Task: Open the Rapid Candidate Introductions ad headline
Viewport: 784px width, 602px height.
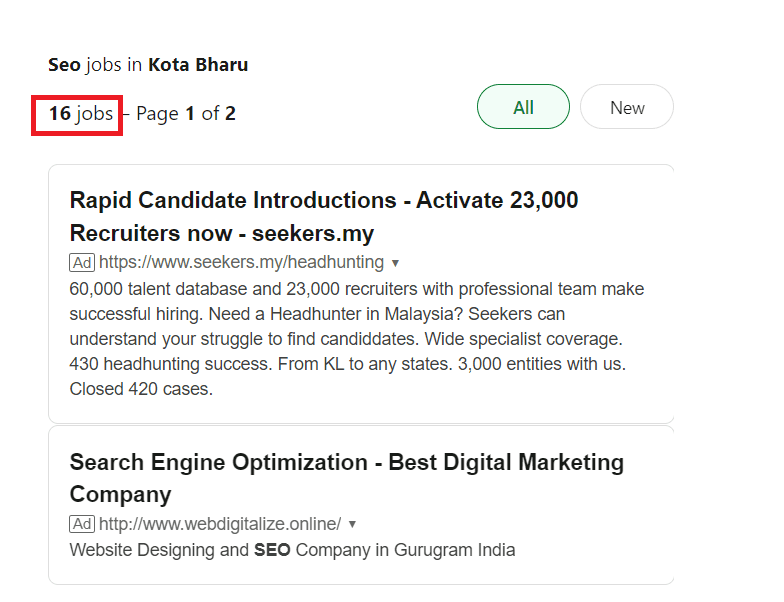Action: (x=324, y=216)
